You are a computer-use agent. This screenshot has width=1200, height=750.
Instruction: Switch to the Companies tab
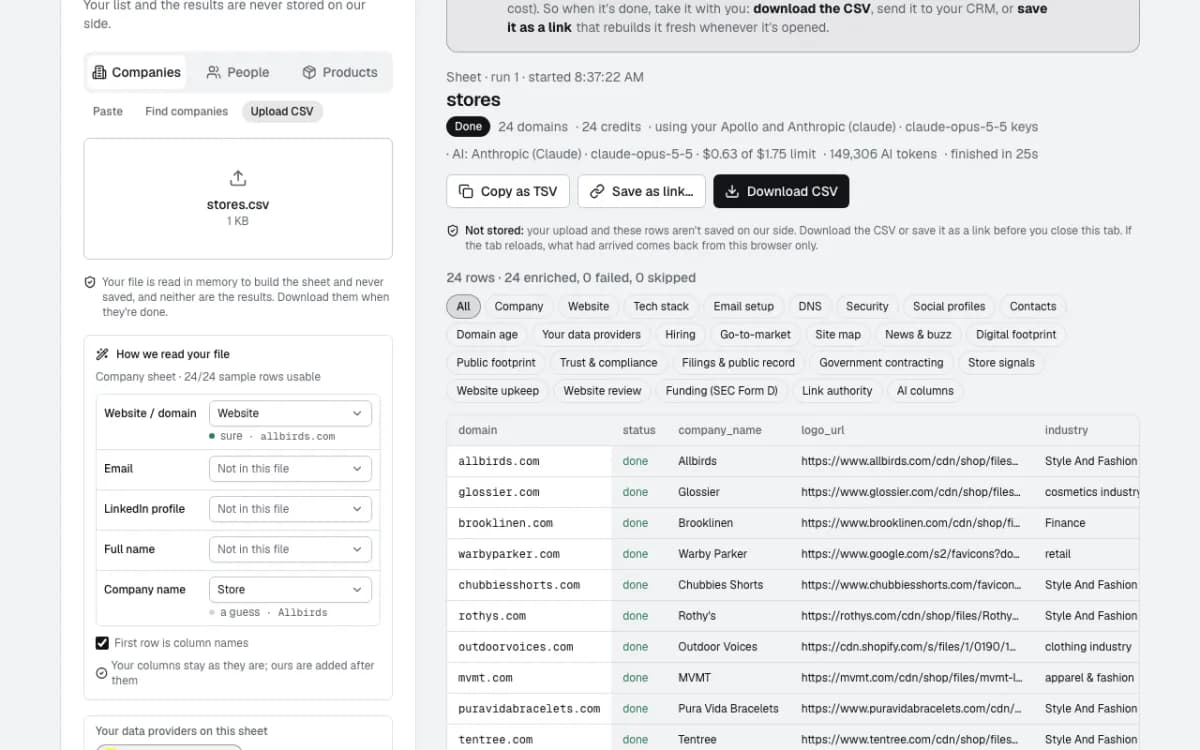click(136, 72)
